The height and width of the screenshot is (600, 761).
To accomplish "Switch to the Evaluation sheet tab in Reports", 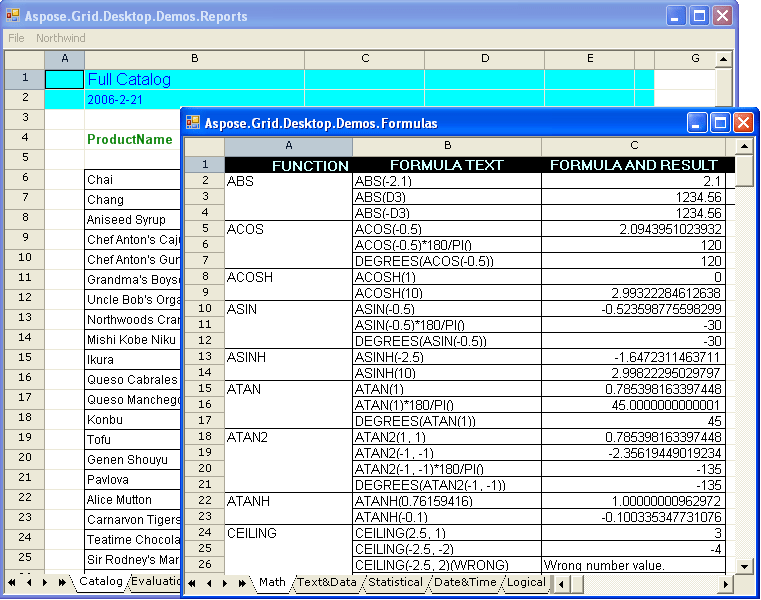I will pos(155,581).
